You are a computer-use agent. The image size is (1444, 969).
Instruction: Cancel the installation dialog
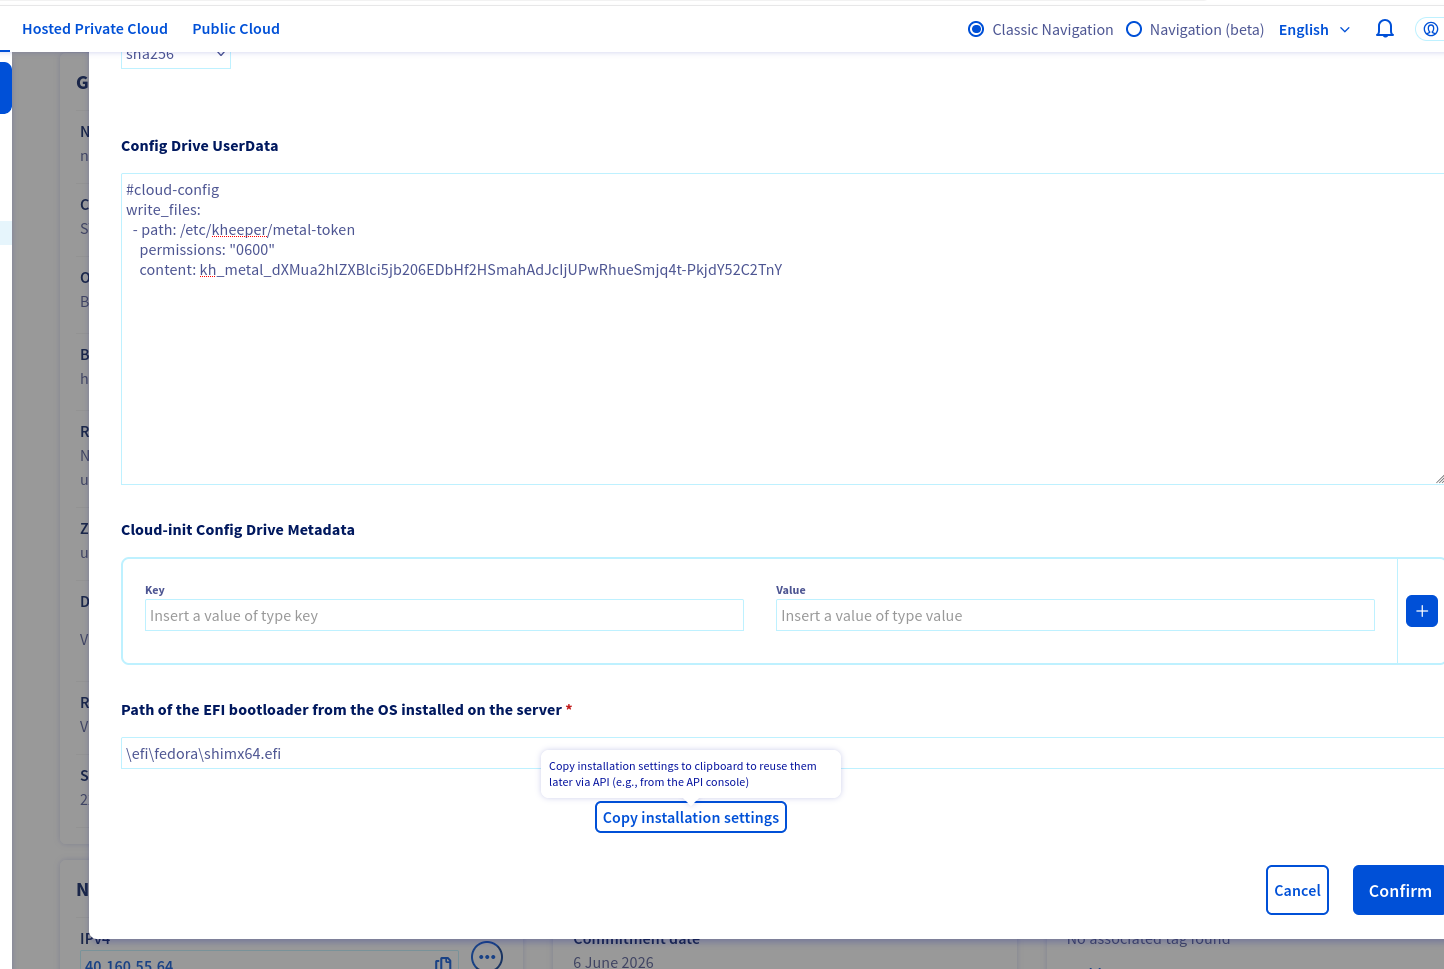(1297, 890)
